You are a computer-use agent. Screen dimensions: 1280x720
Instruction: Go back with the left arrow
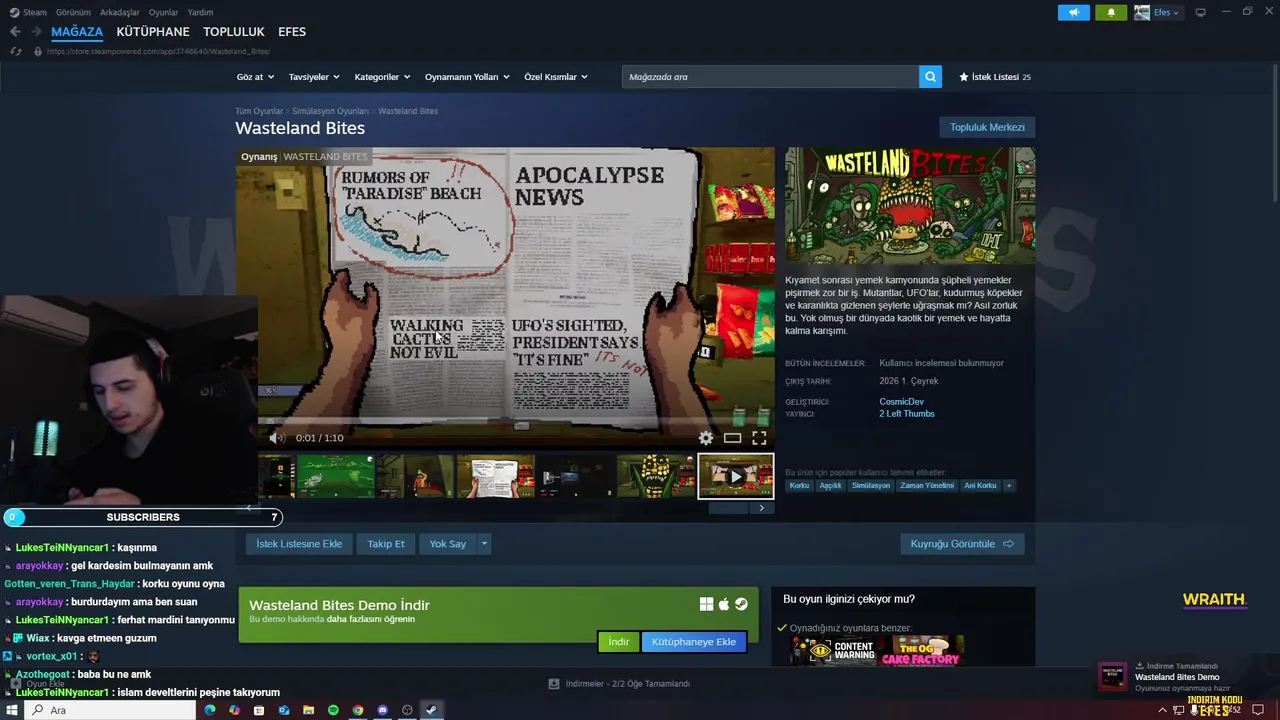(x=15, y=32)
